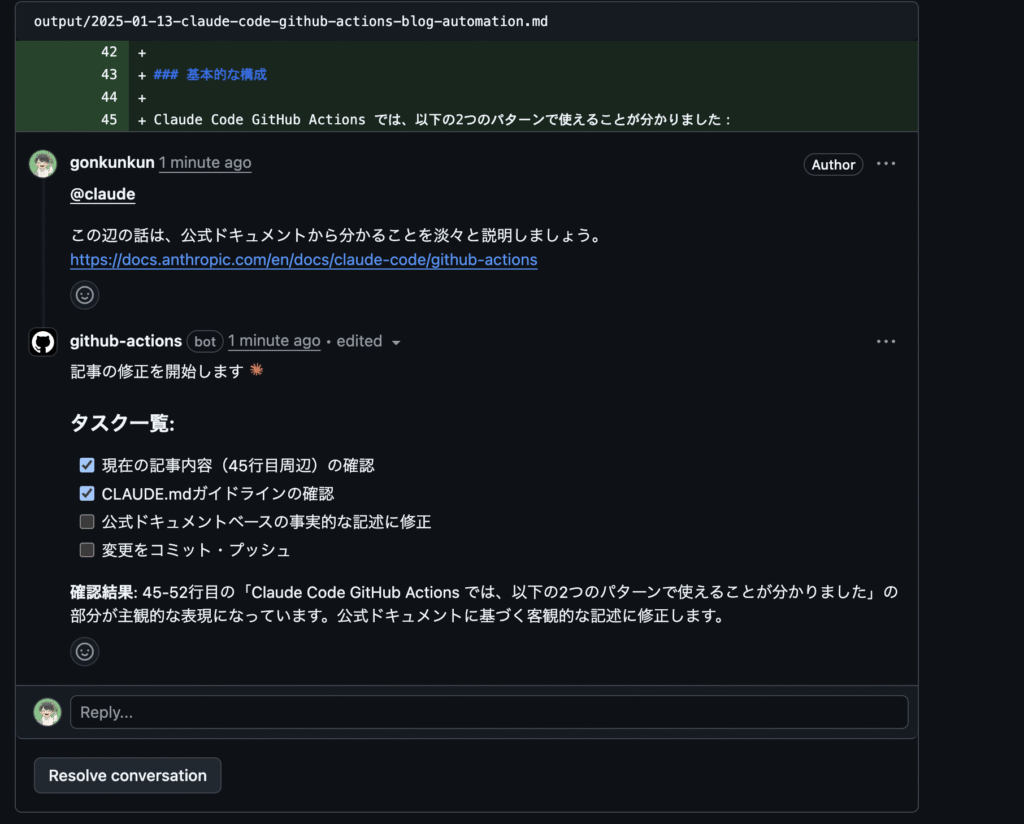This screenshot has width=1024, height=824.
Task: Click the orange Claude spinner icon
Action: 257,370
